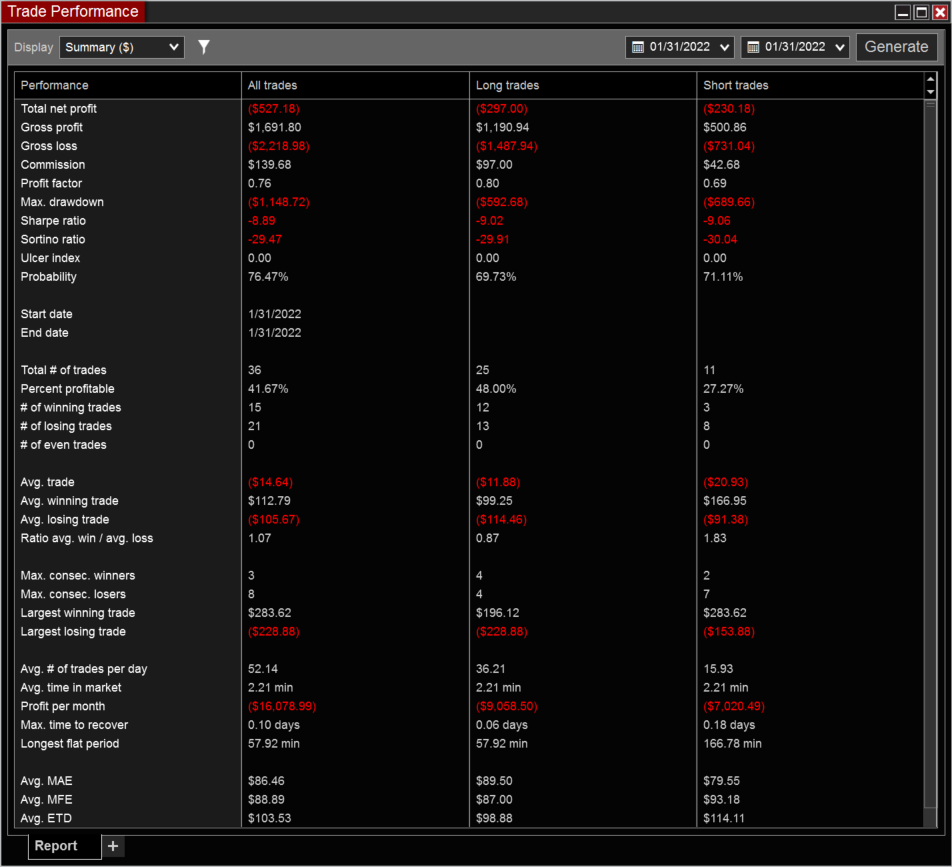Click the Largest losing trade label

73,631
